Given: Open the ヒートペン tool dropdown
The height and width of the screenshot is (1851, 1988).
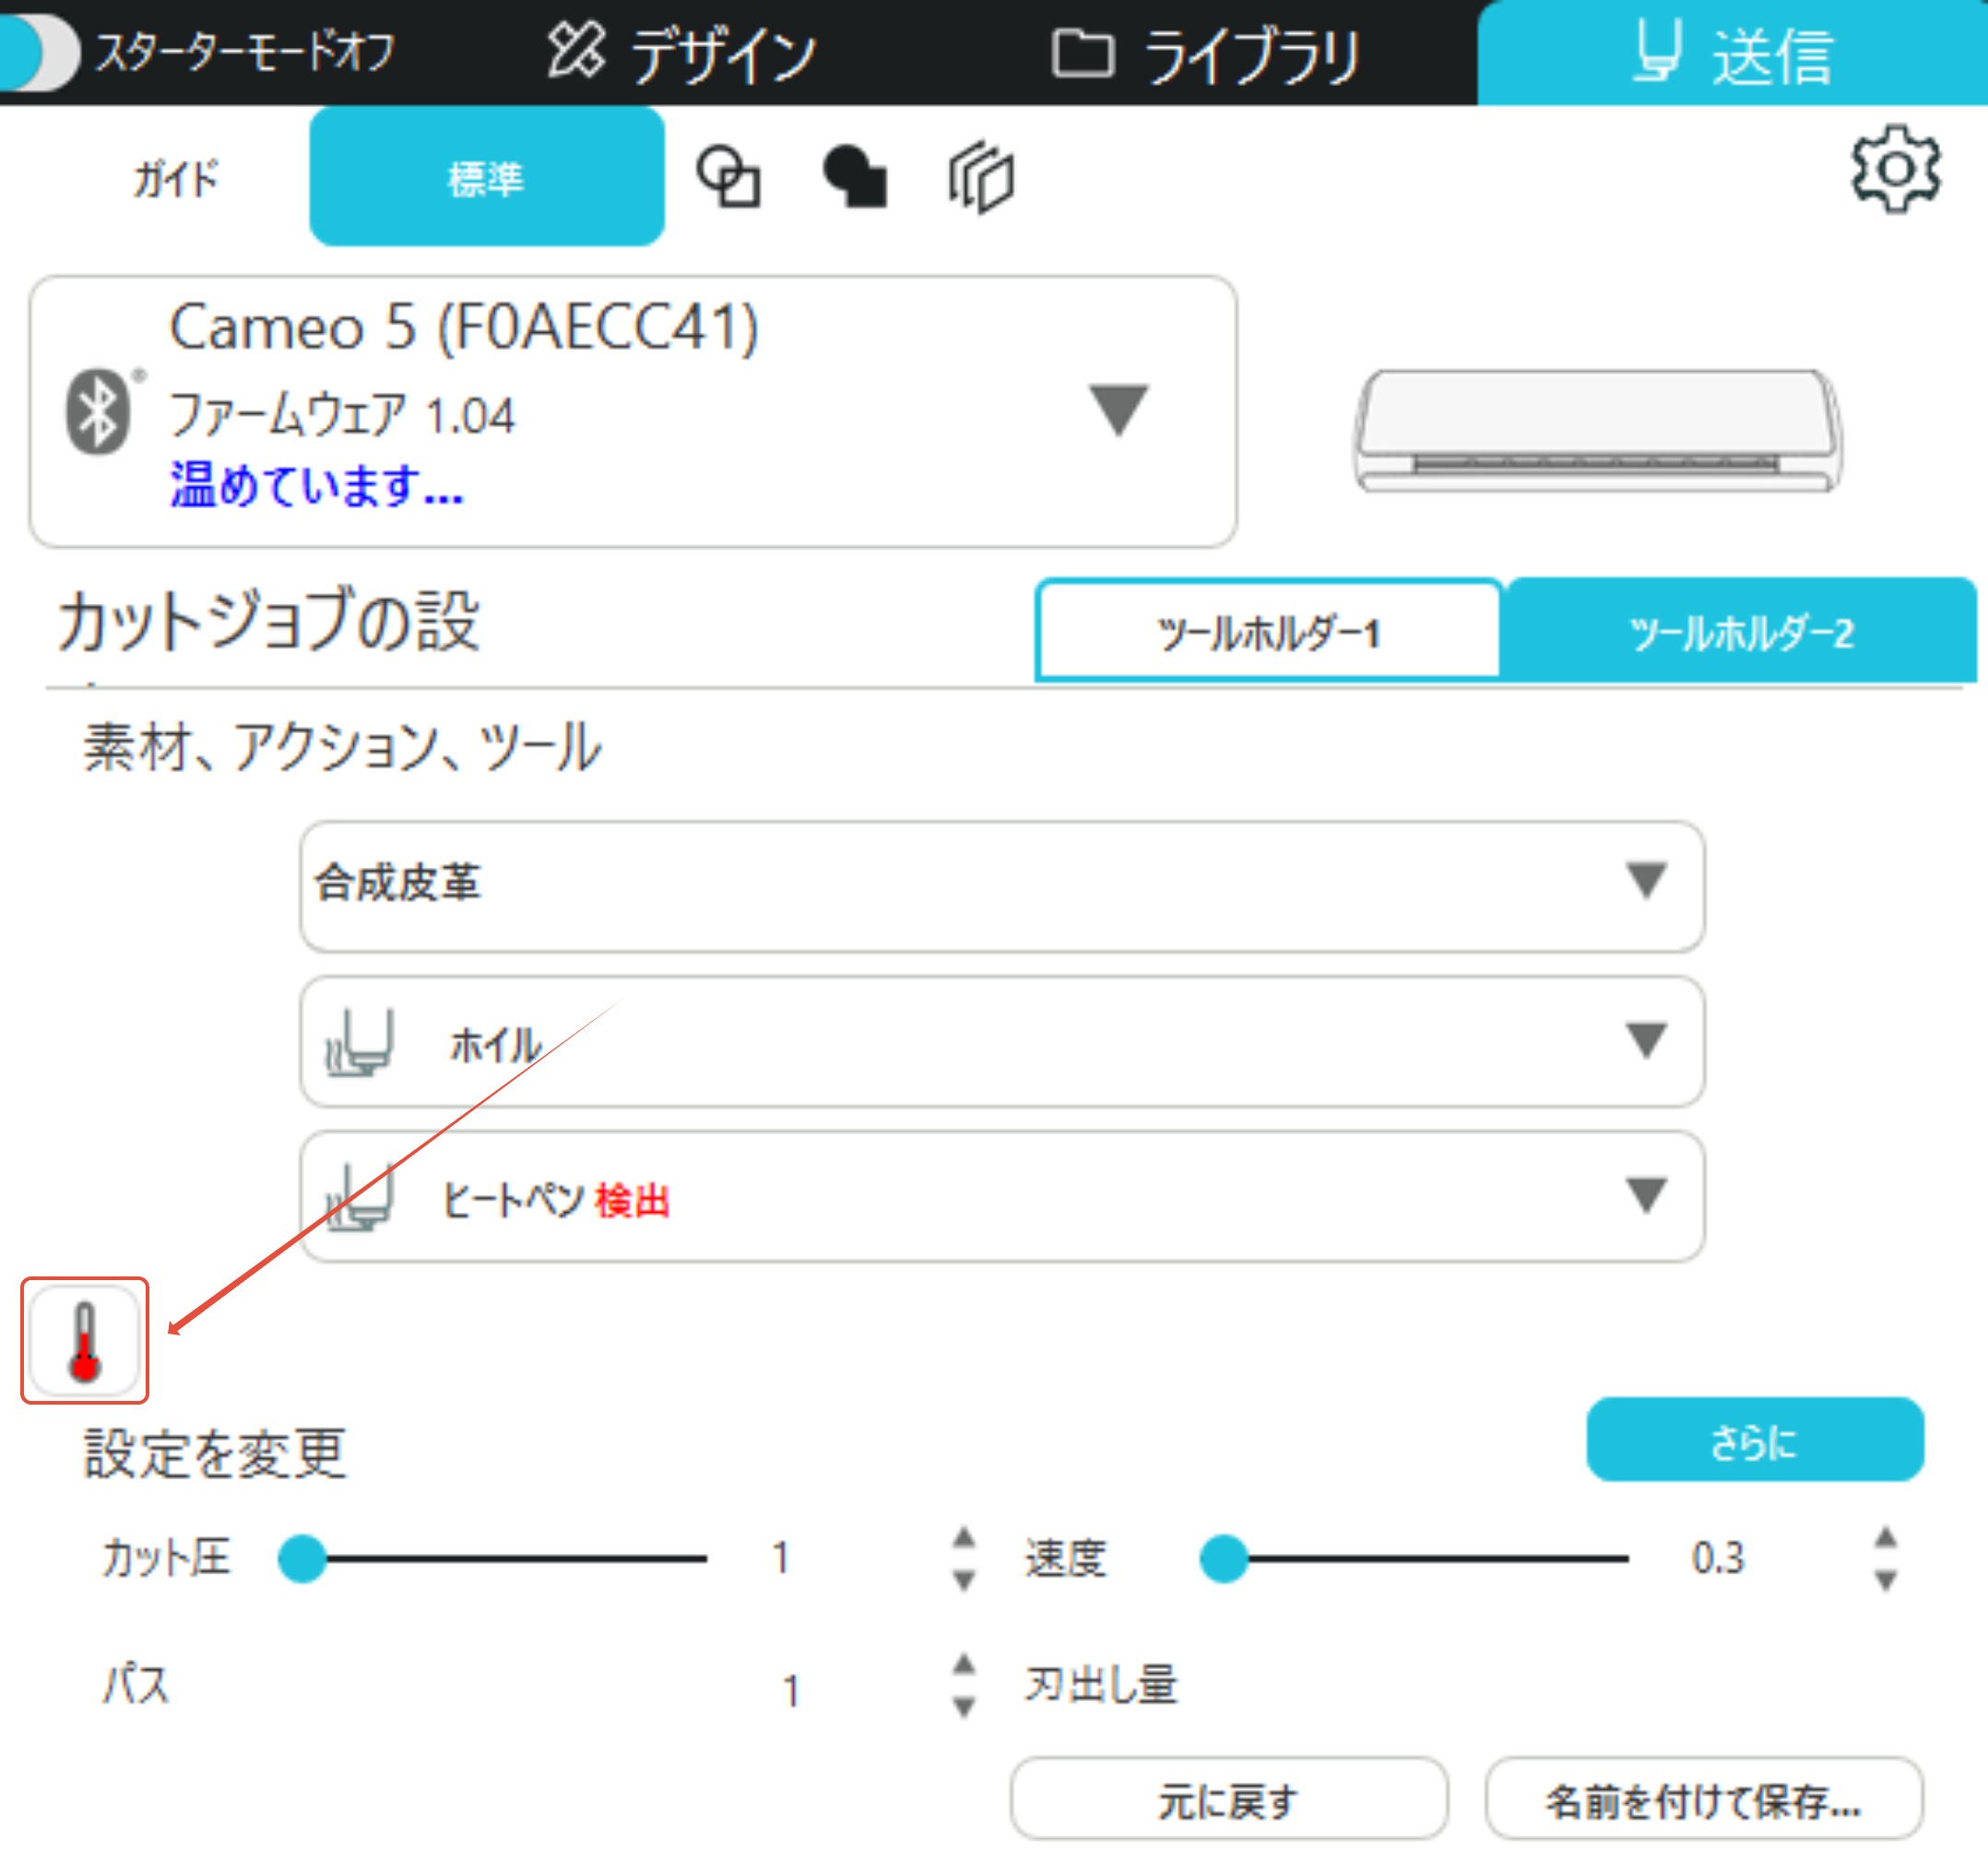Looking at the screenshot, I should [x=1645, y=1195].
